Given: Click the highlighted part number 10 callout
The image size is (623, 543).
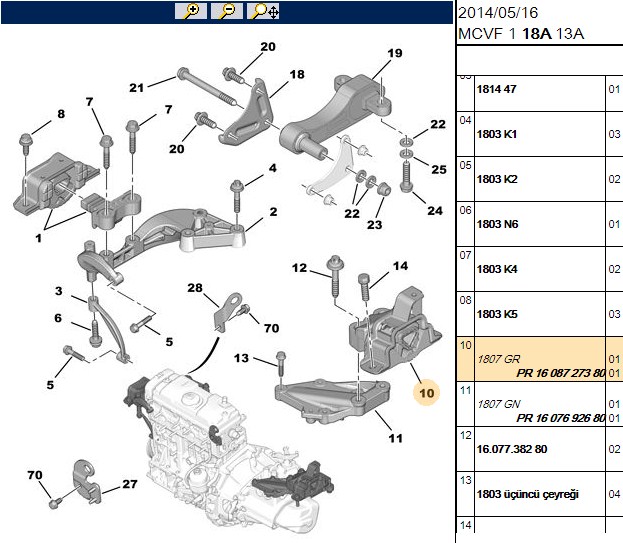Looking at the screenshot, I should click(x=426, y=393).
